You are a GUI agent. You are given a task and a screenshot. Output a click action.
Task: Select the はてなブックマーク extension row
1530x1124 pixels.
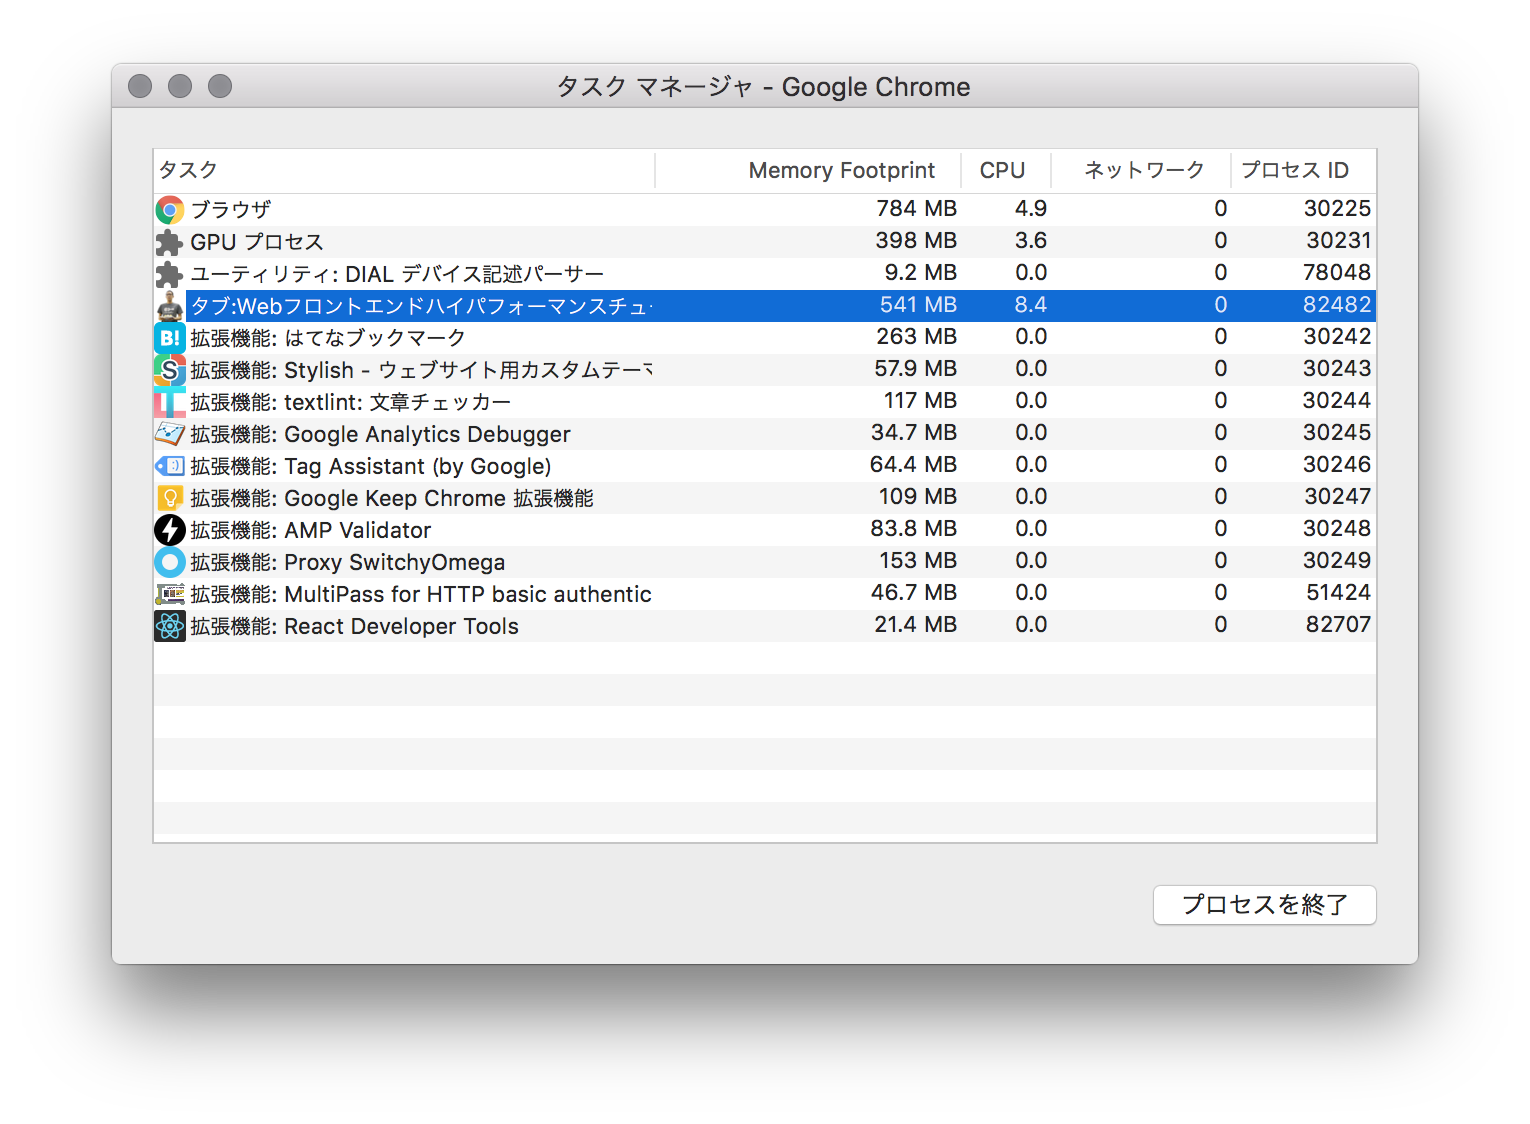pyautogui.click(x=765, y=338)
